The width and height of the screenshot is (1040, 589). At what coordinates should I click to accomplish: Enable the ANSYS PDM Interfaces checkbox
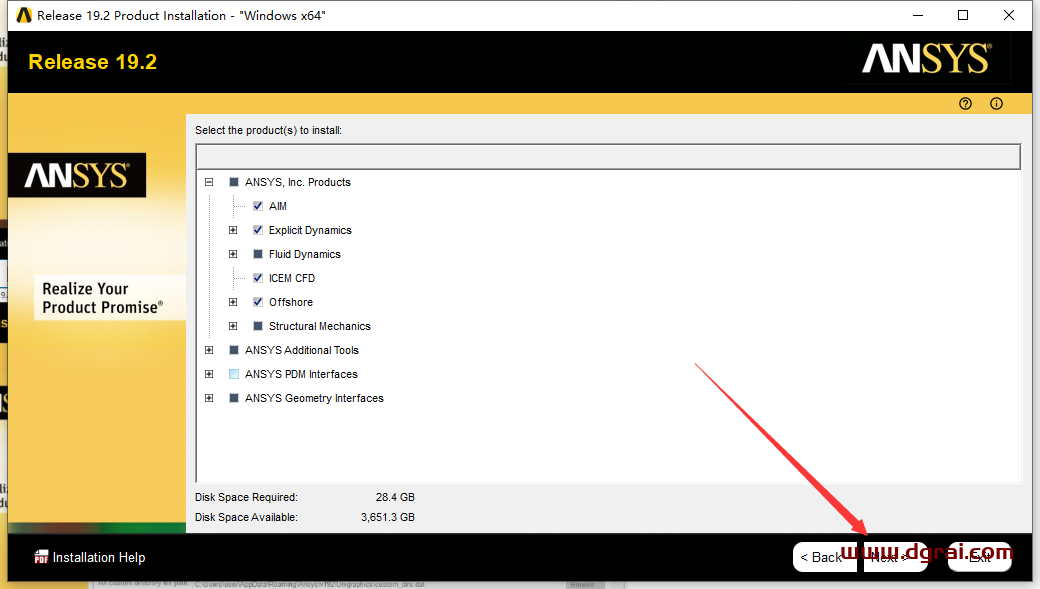coord(233,374)
